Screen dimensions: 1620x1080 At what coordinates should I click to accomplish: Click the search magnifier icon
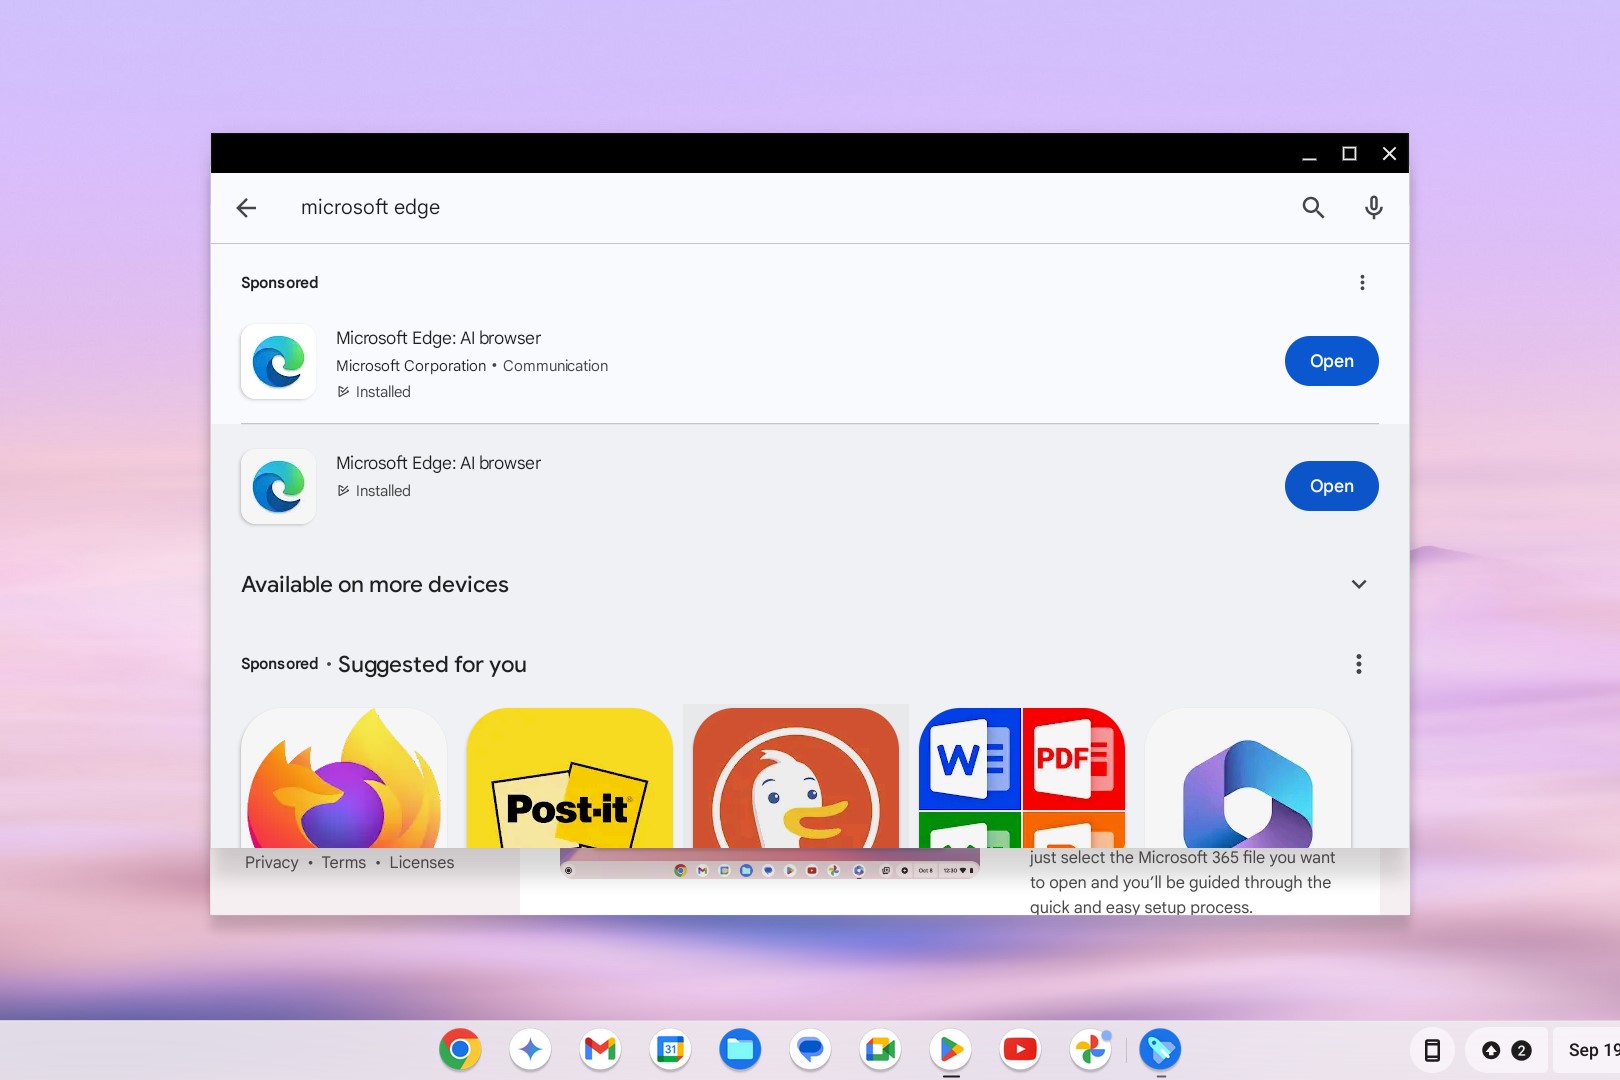click(1313, 207)
